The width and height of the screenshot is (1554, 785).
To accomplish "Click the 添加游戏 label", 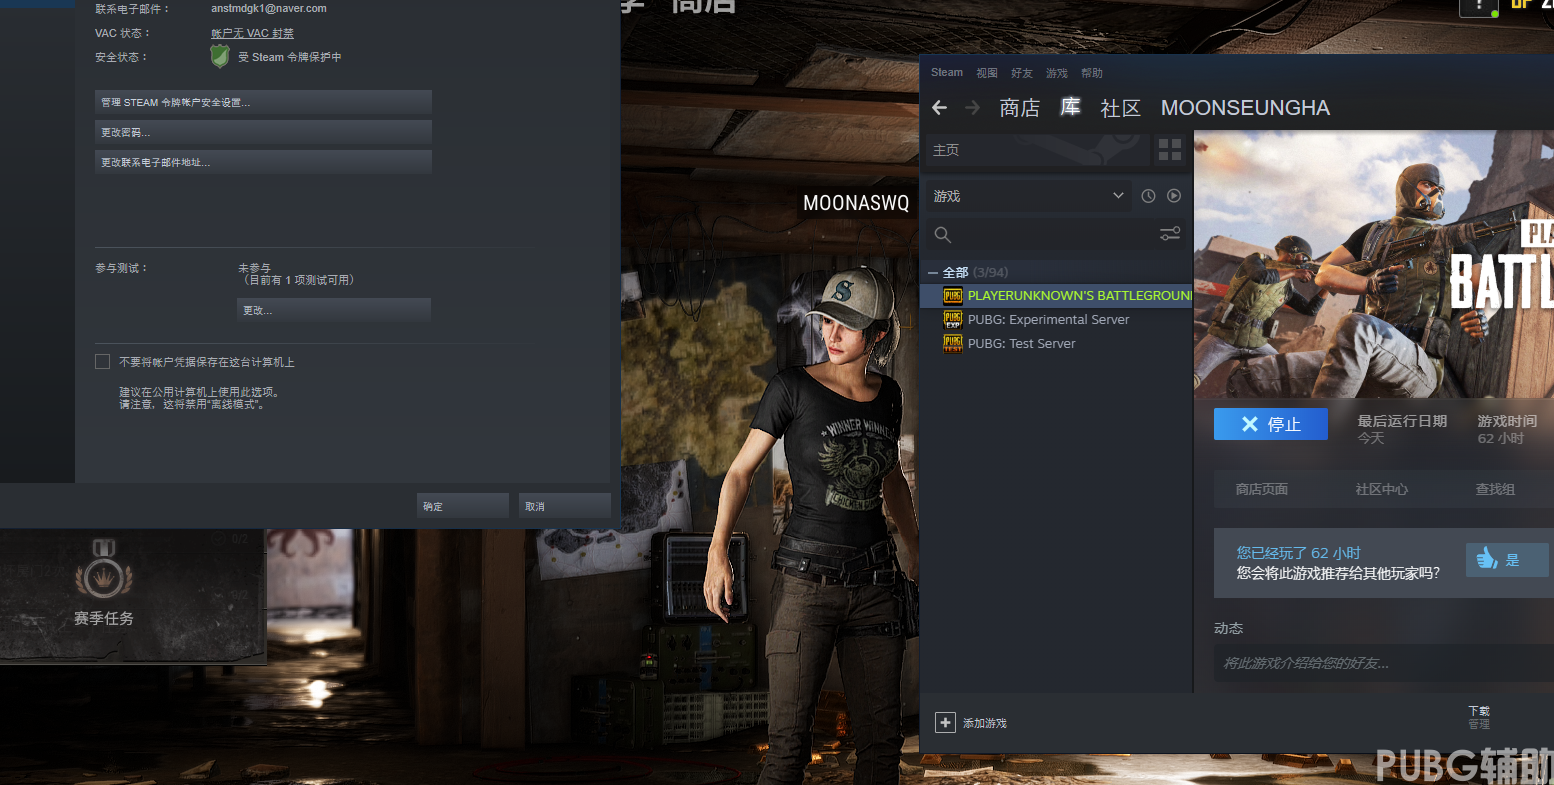I will (x=985, y=723).
